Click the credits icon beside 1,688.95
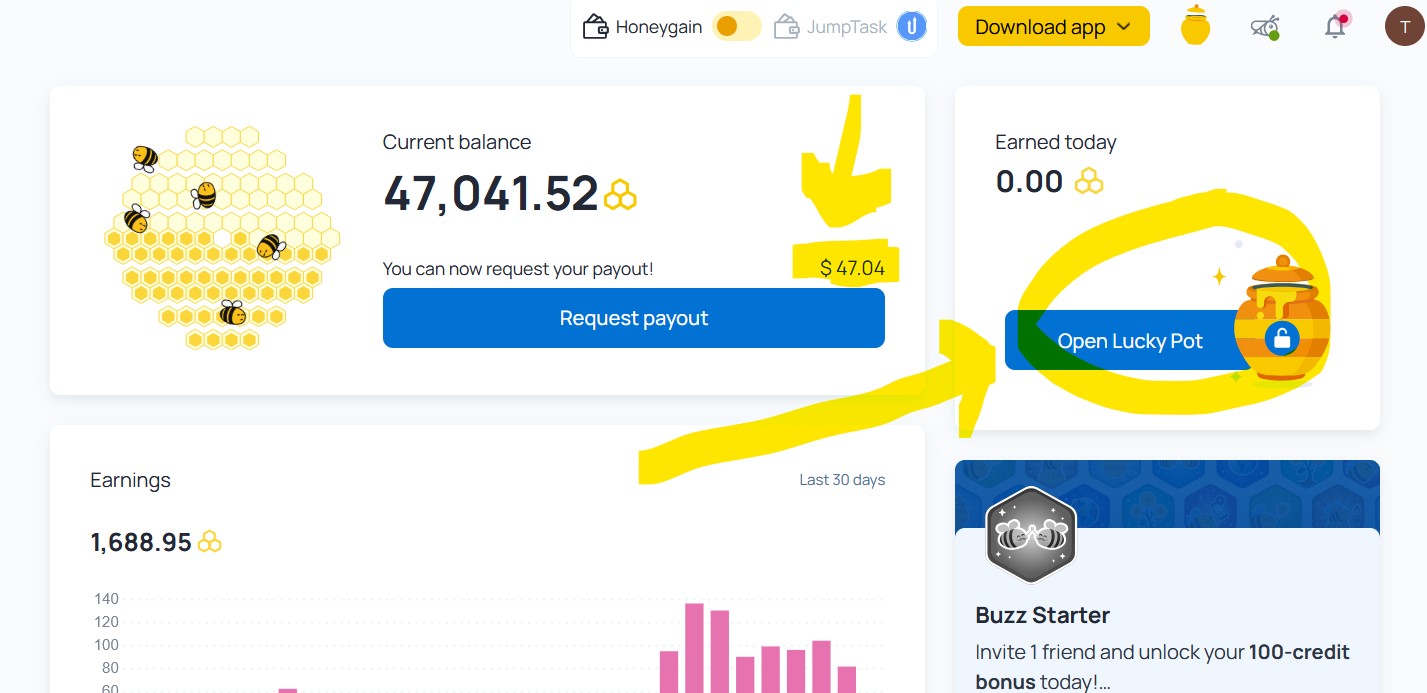This screenshot has width=1427, height=693. [210, 542]
